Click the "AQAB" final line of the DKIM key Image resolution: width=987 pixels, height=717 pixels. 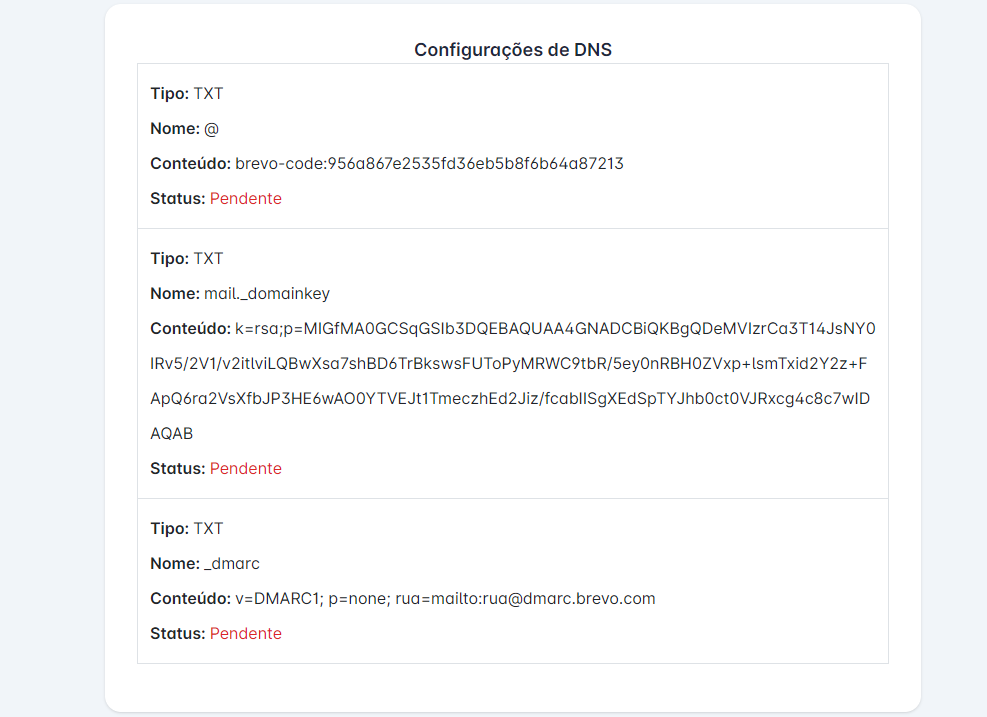[171, 433]
